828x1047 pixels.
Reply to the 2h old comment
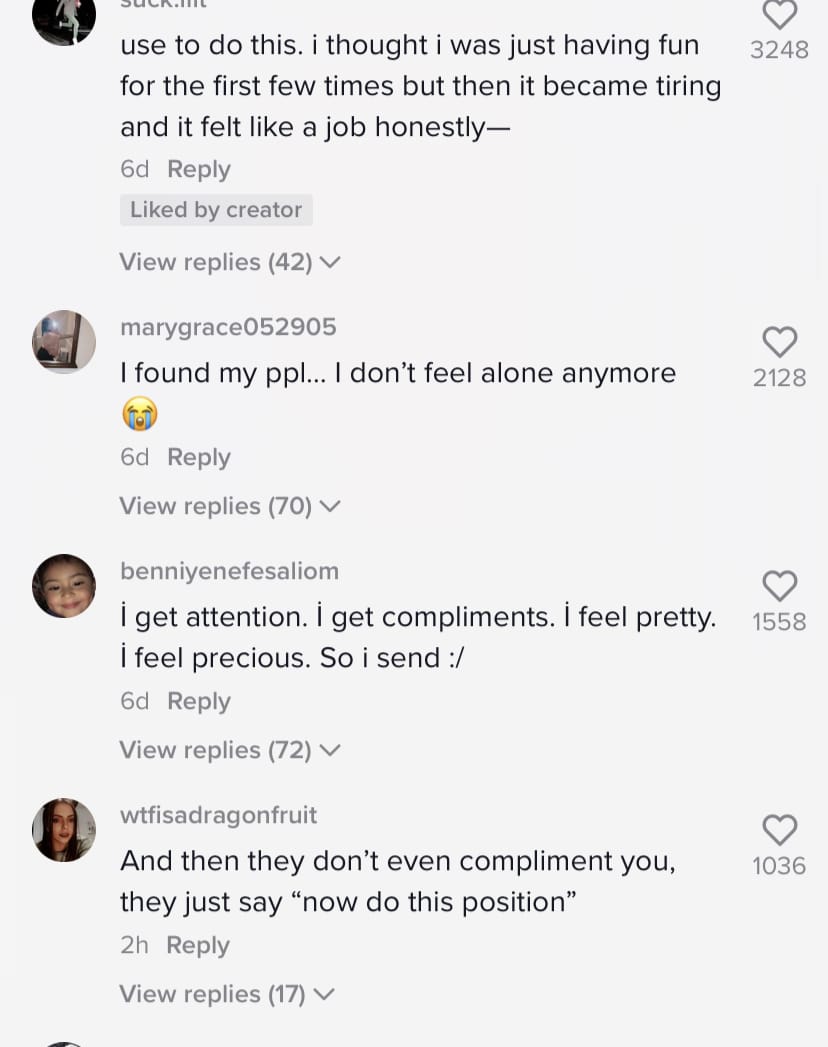[198, 945]
